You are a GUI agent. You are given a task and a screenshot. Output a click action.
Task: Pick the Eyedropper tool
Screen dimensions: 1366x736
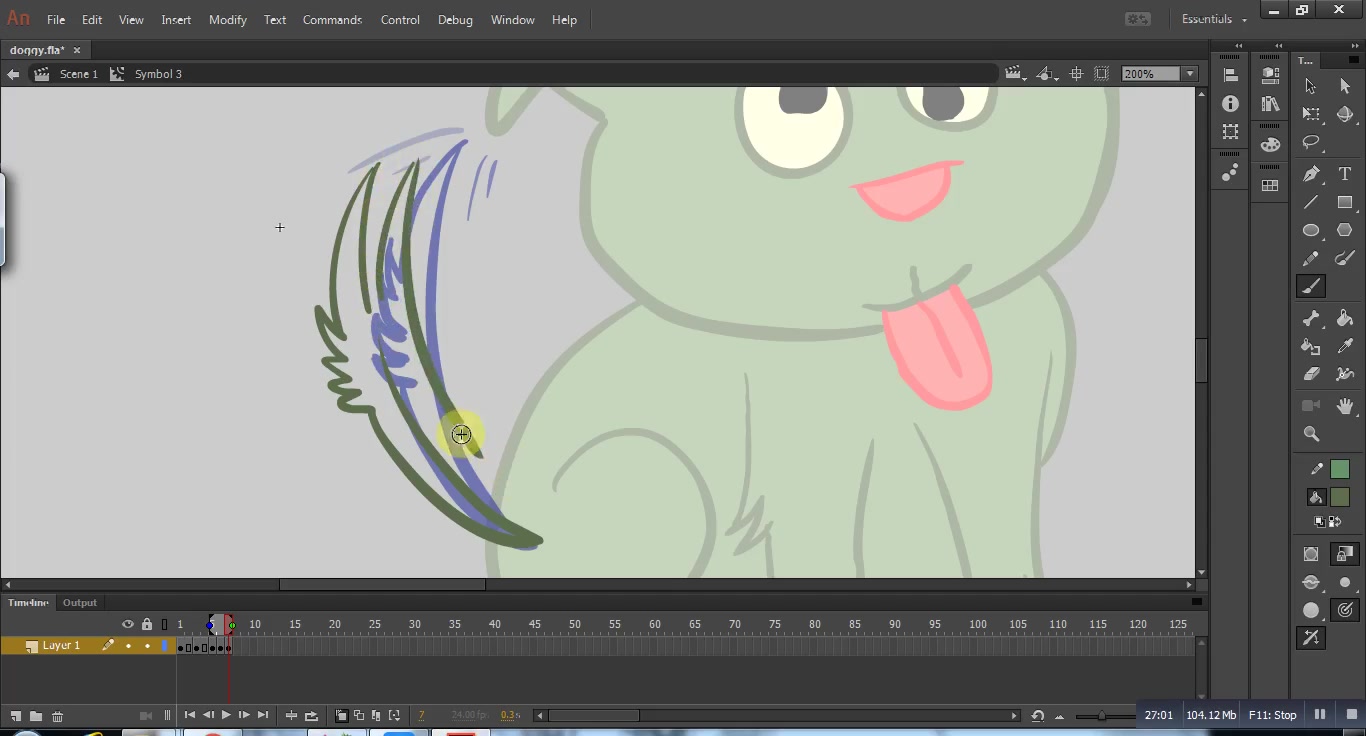pyautogui.click(x=1346, y=345)
